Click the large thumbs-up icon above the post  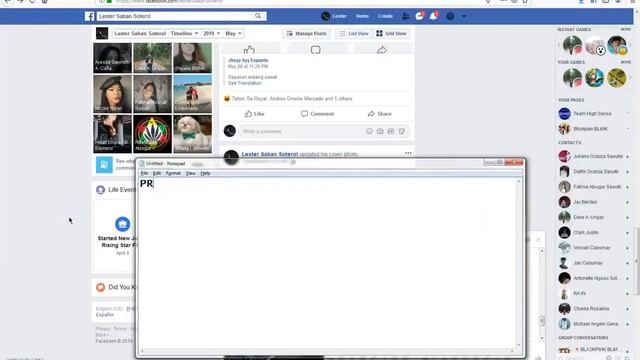[249, 50]
